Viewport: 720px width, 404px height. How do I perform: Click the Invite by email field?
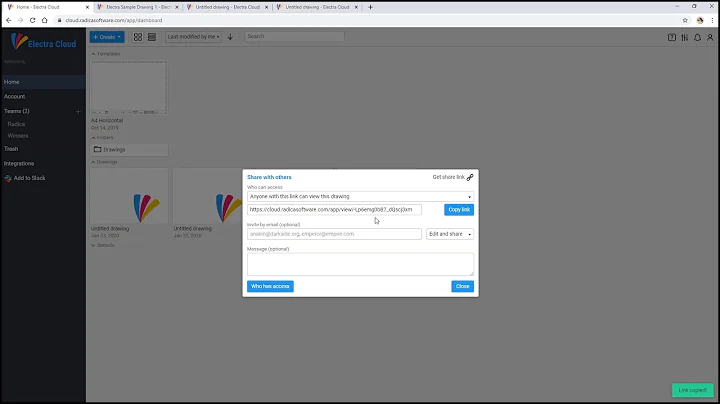(334, 234)
